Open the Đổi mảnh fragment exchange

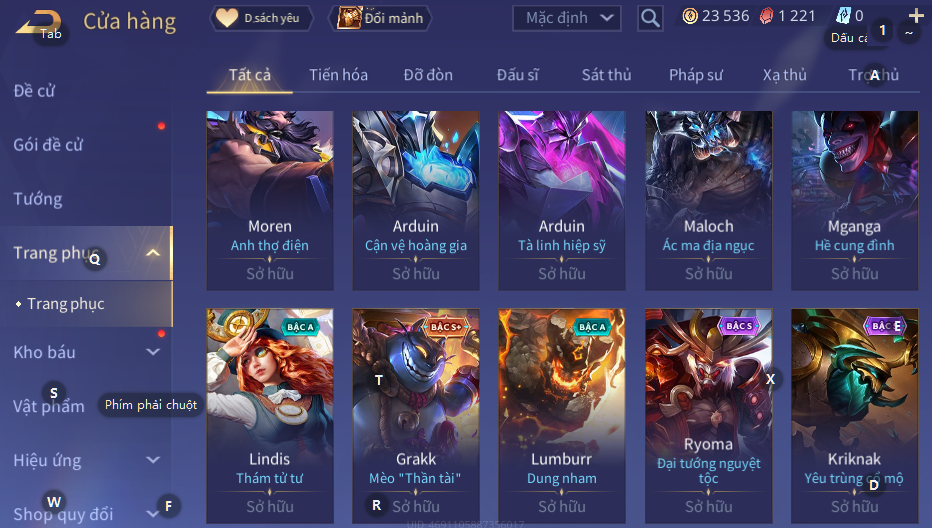[x=380, y=18]
